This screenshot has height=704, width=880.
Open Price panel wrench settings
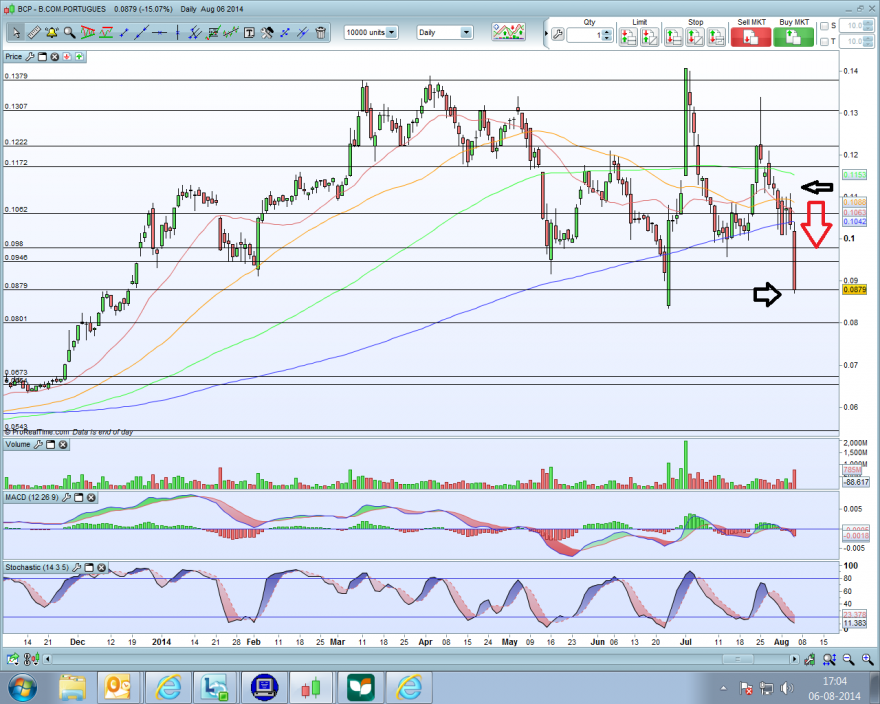(30, 57)
